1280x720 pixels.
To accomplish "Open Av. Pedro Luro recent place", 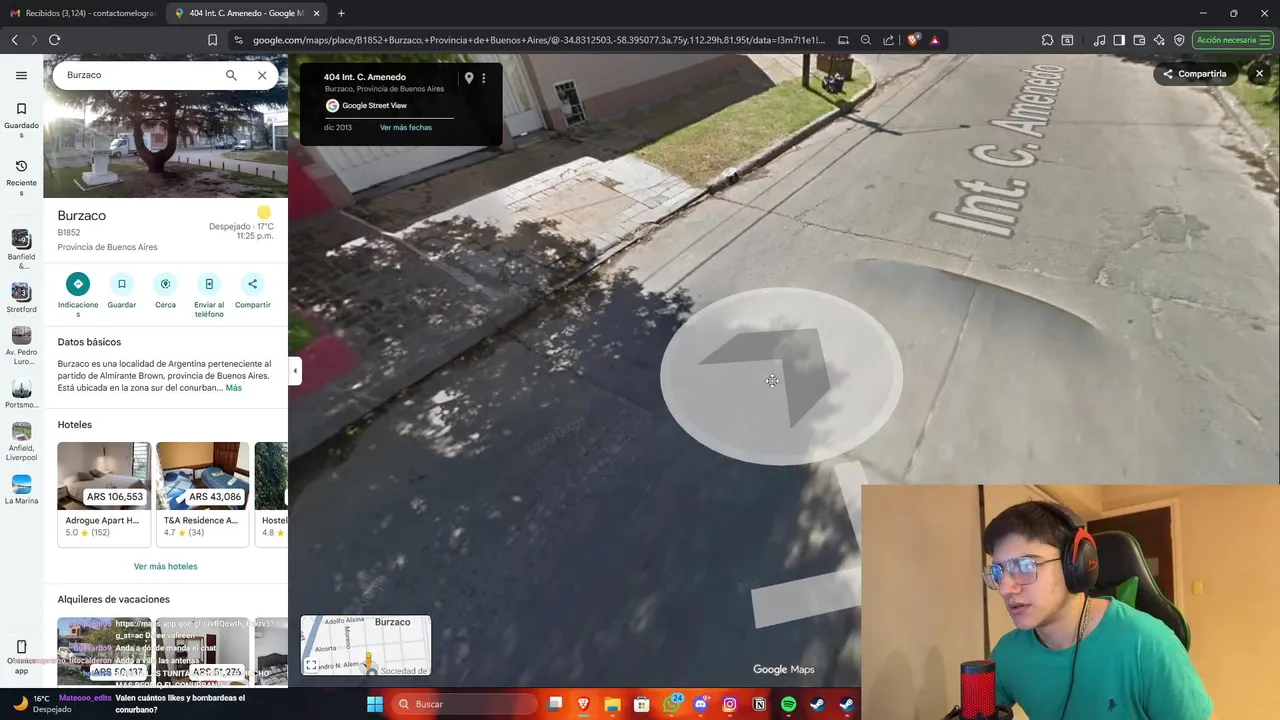I will tap(21, 346).
